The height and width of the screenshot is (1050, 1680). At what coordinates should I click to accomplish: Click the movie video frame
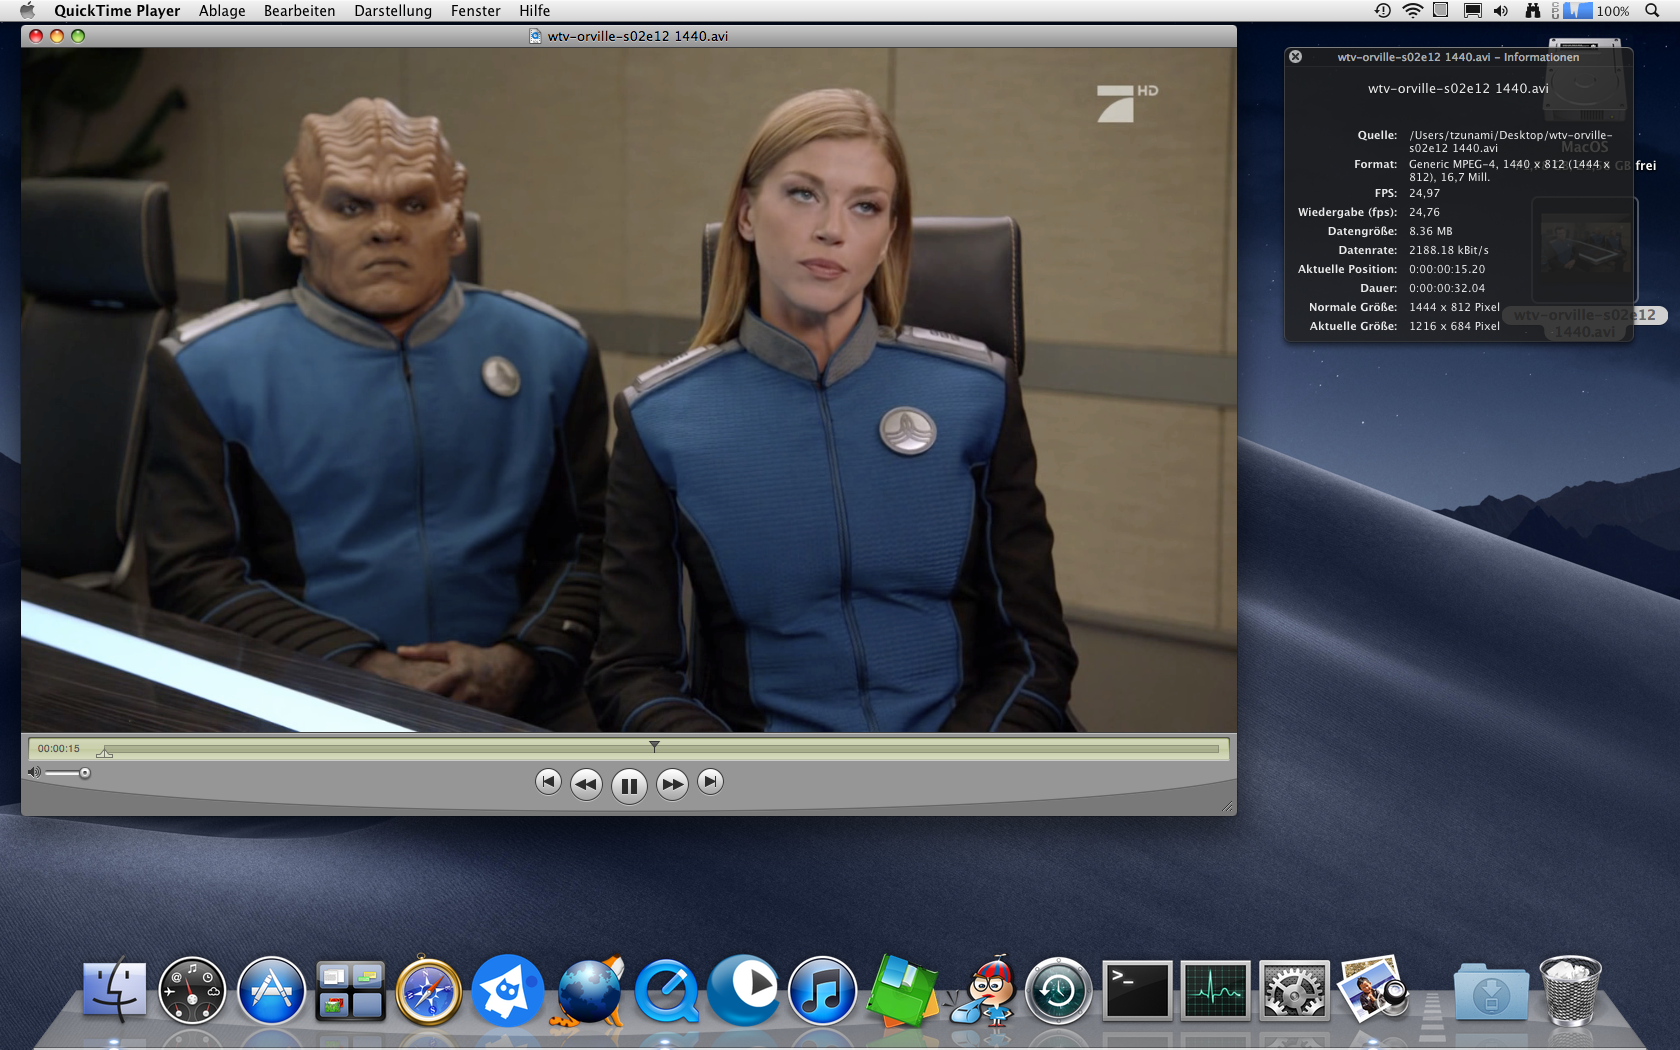pyautogui.click(x=629, y=390)
